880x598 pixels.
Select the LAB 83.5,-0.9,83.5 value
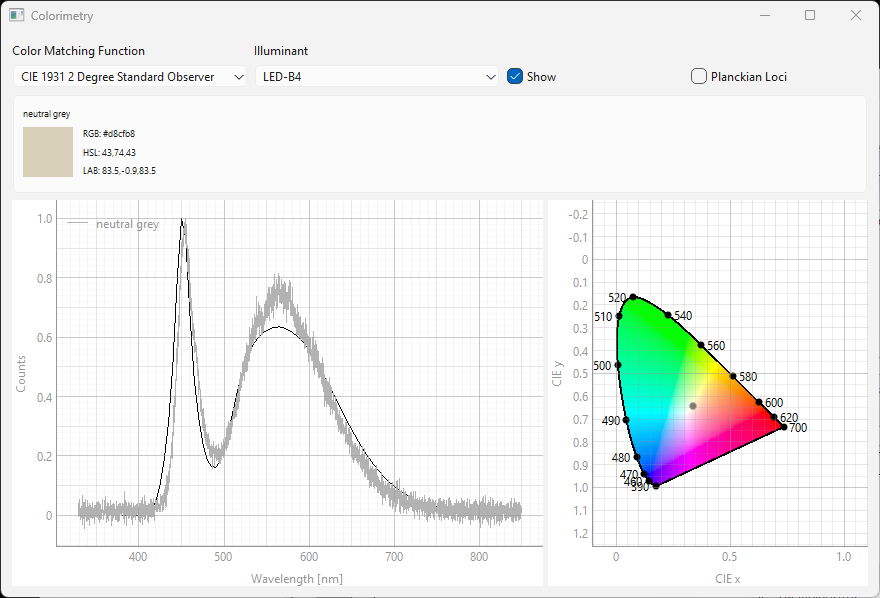pyautogui.click(x=119, y=171)
